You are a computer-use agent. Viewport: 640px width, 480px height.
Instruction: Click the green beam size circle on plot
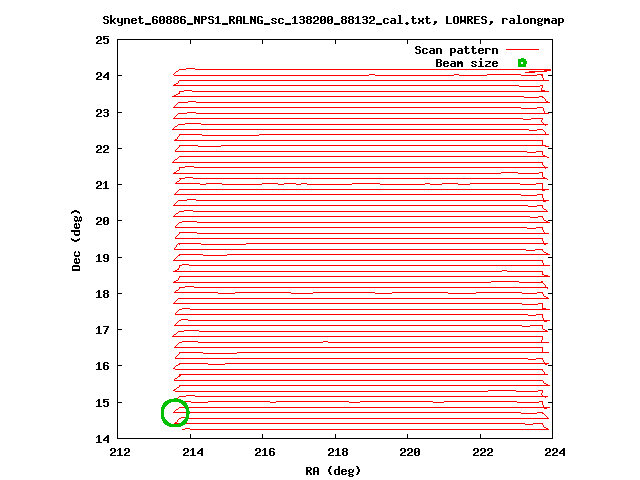[175, 413]
